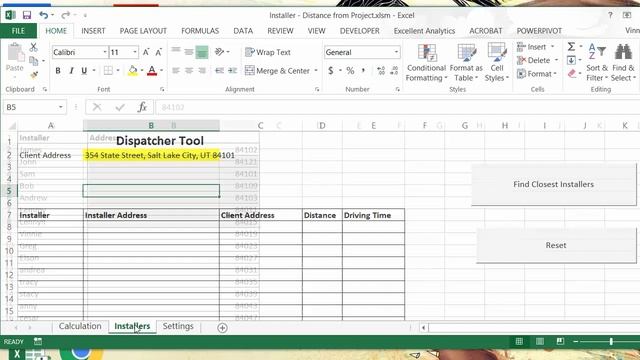Click Find Closest Installers button
The width and height of the screenshot is (640, 360).
coord(553,184)
